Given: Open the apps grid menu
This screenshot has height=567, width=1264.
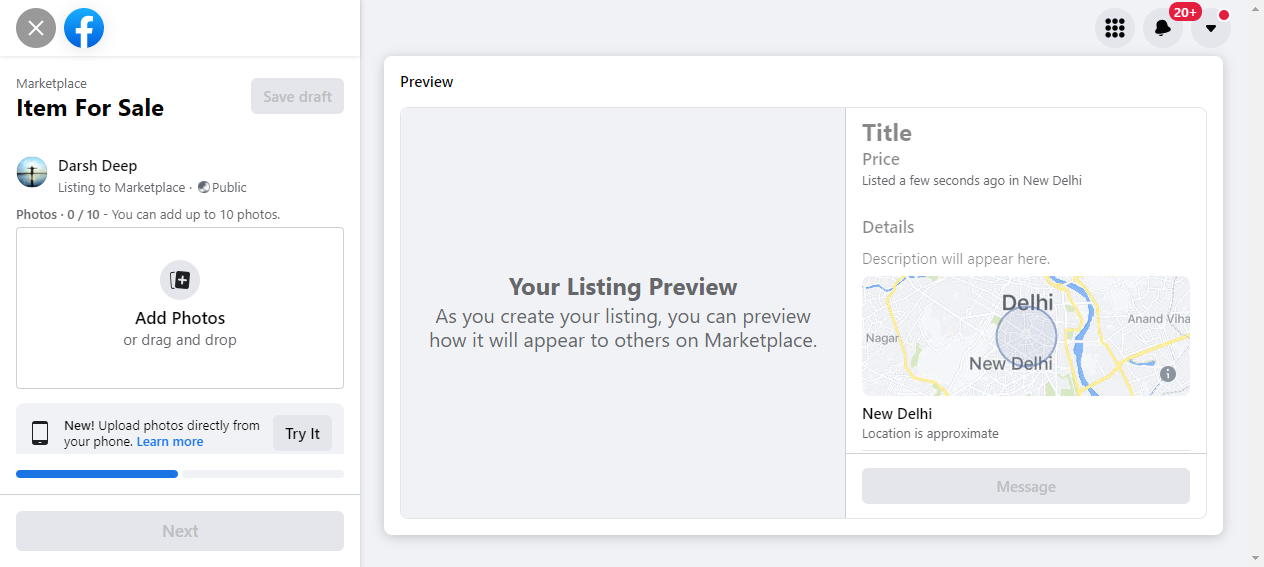Looking at the screenshot, I should (1115, 28).
